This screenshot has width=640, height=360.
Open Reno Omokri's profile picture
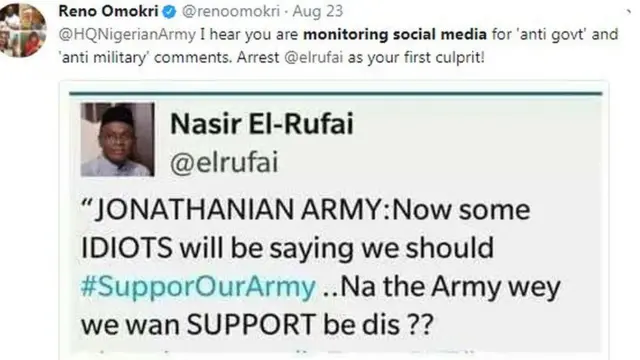click(x=23, y=30)
